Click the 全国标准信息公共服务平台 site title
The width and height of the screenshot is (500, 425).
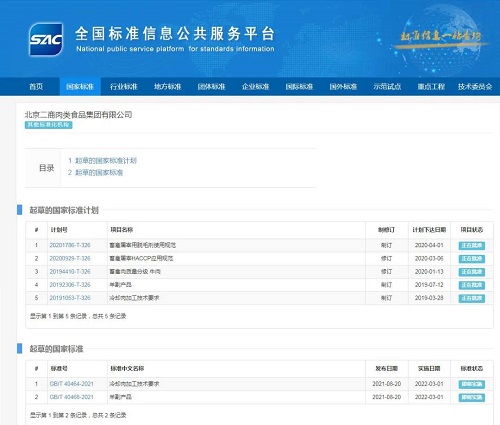175,34
